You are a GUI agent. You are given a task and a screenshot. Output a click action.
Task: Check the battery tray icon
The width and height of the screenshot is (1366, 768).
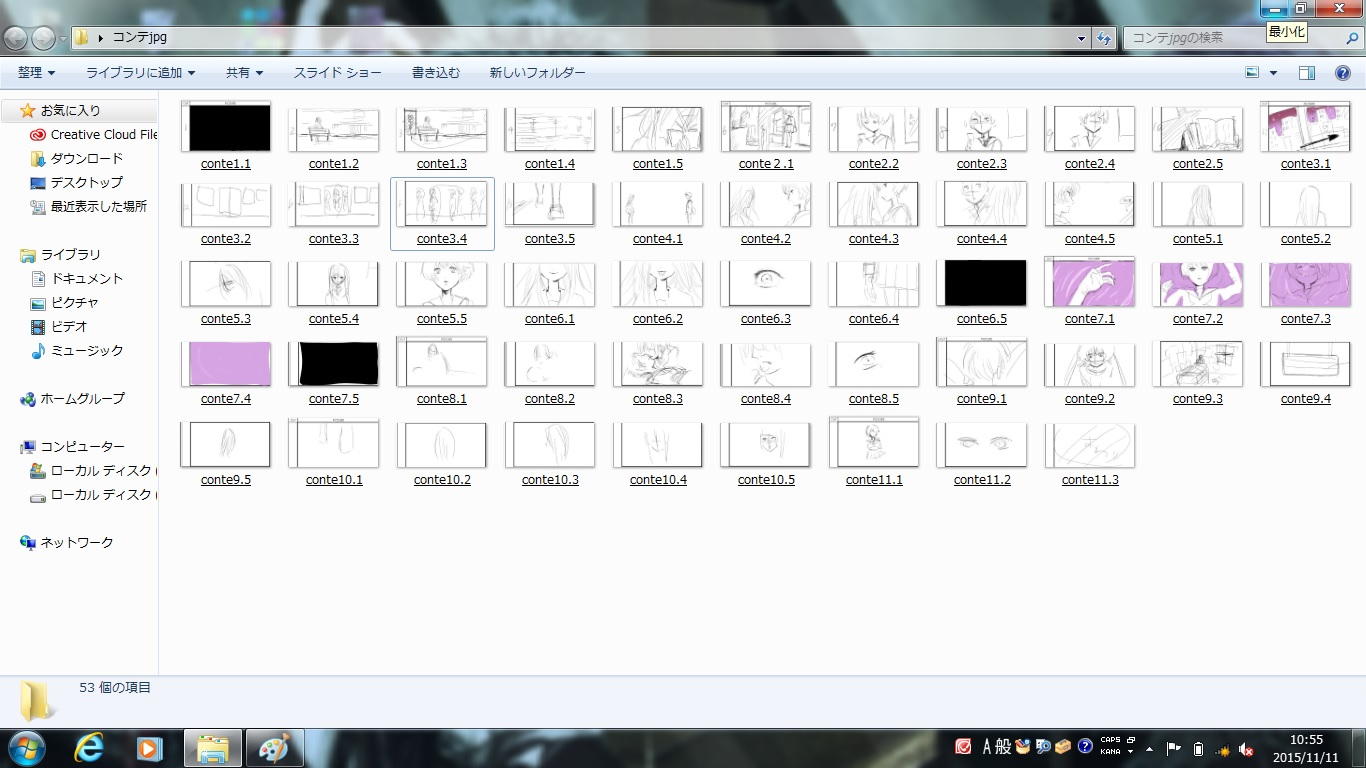pyautogui.click(x=1198, y=748)
